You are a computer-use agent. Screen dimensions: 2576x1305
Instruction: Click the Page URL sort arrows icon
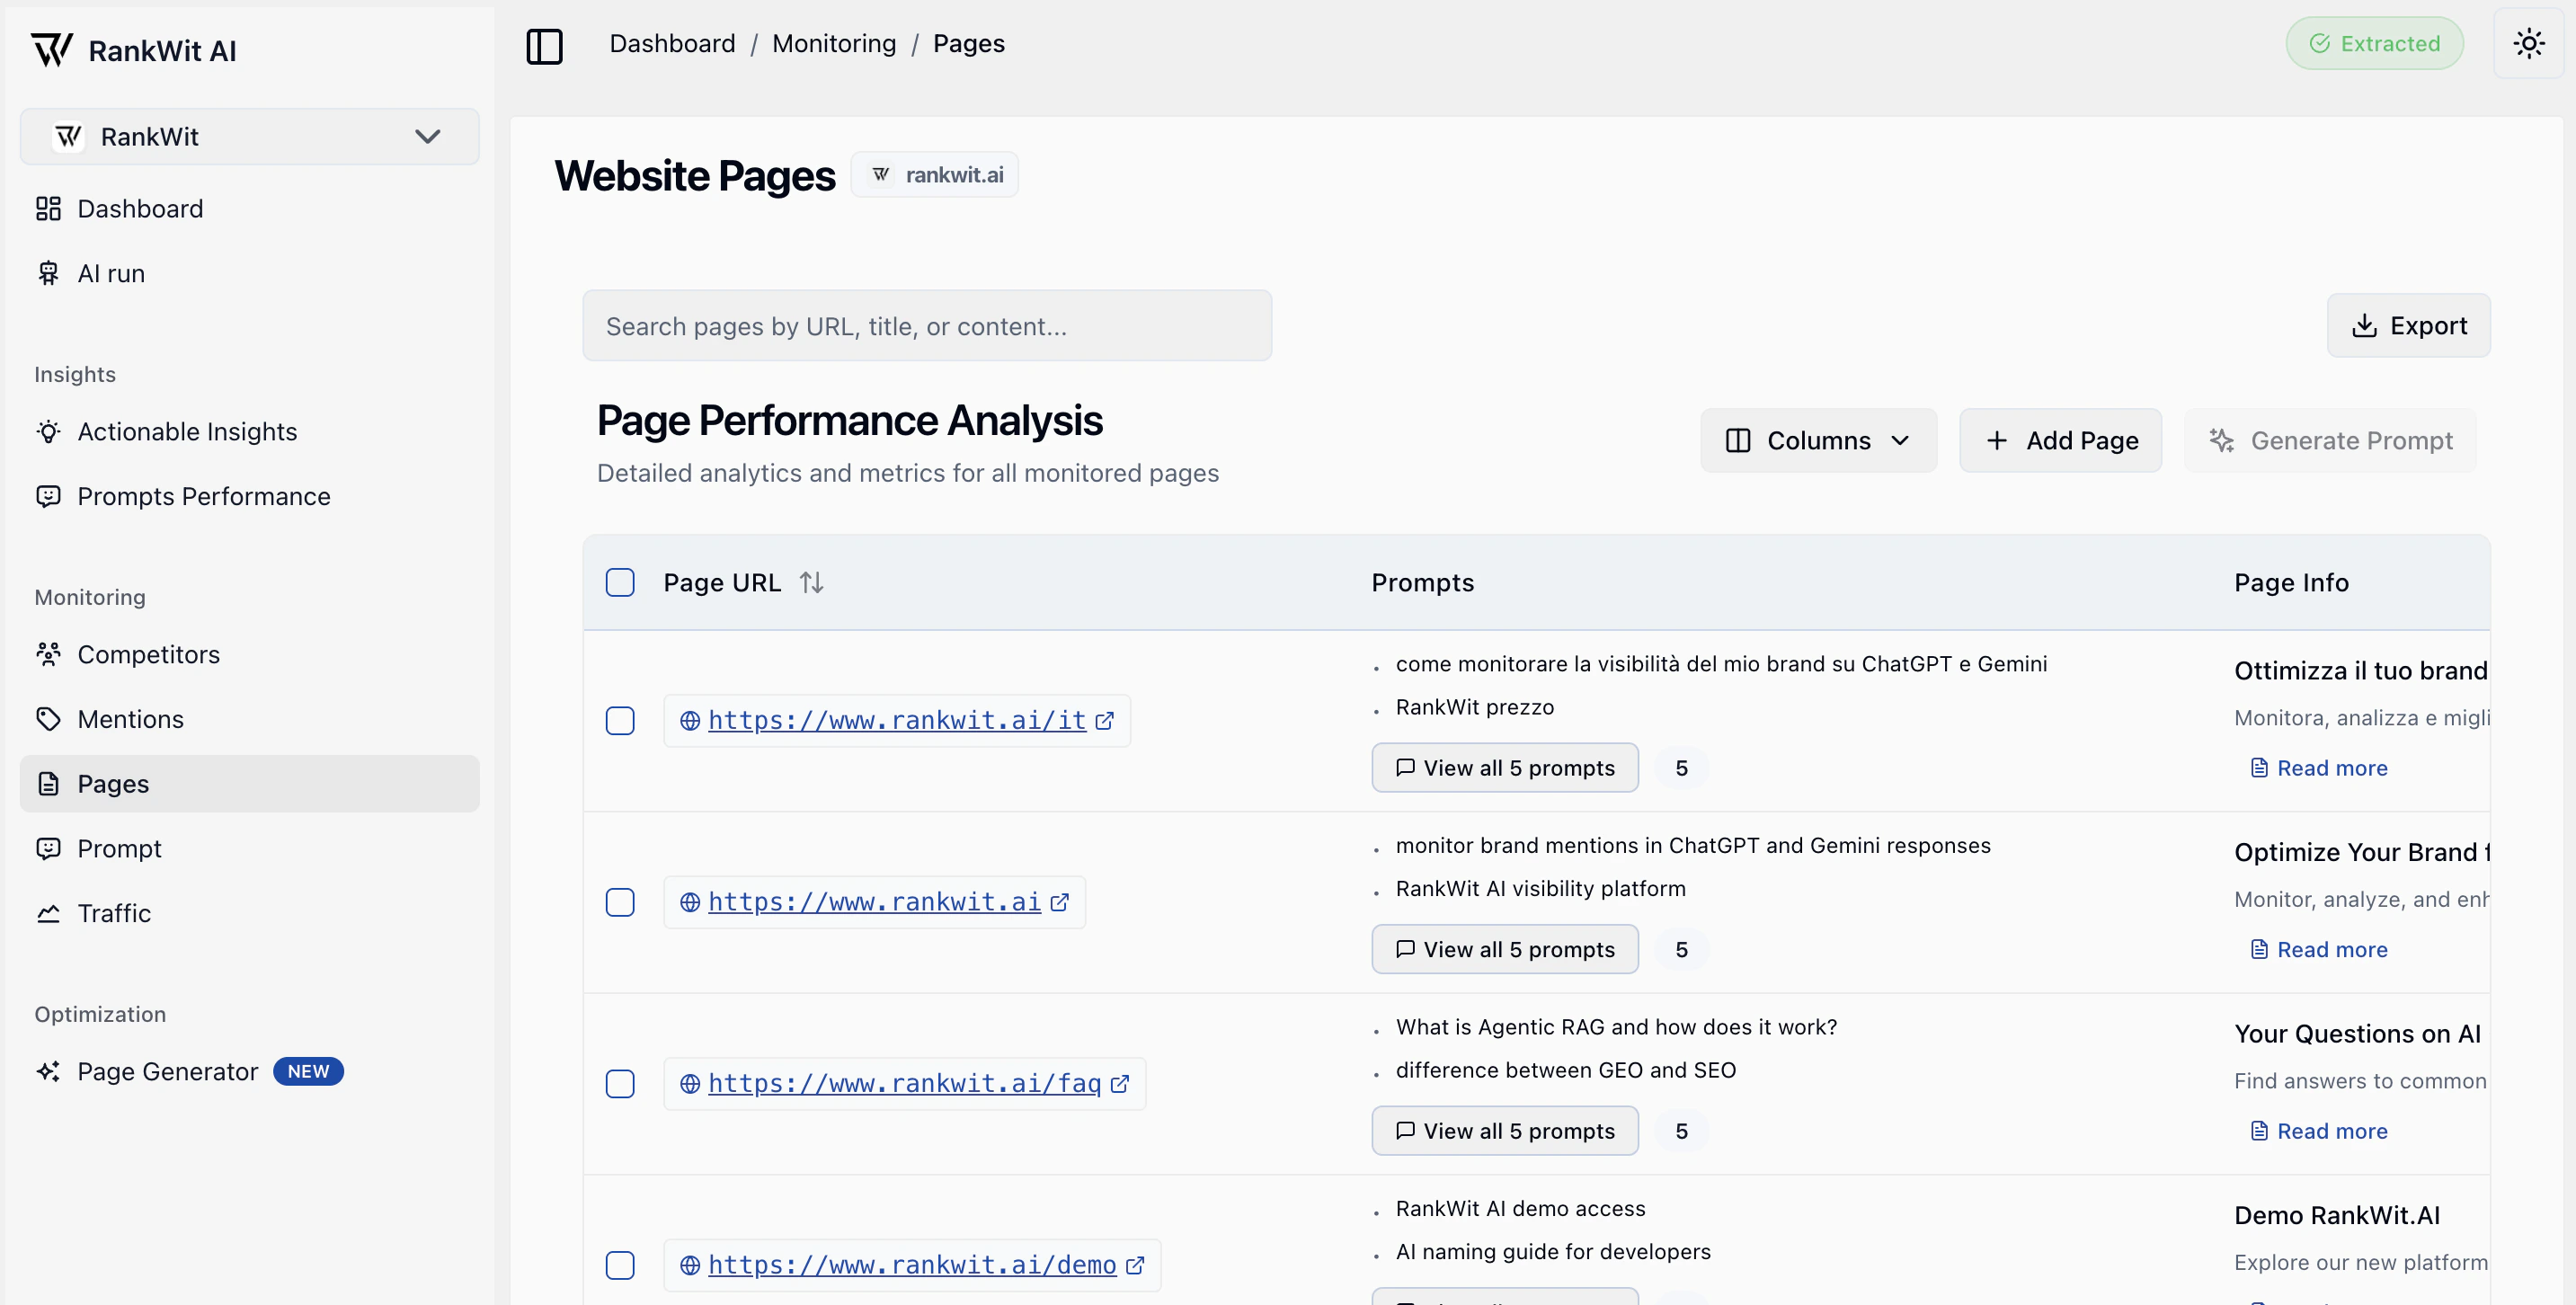(811, 582)
